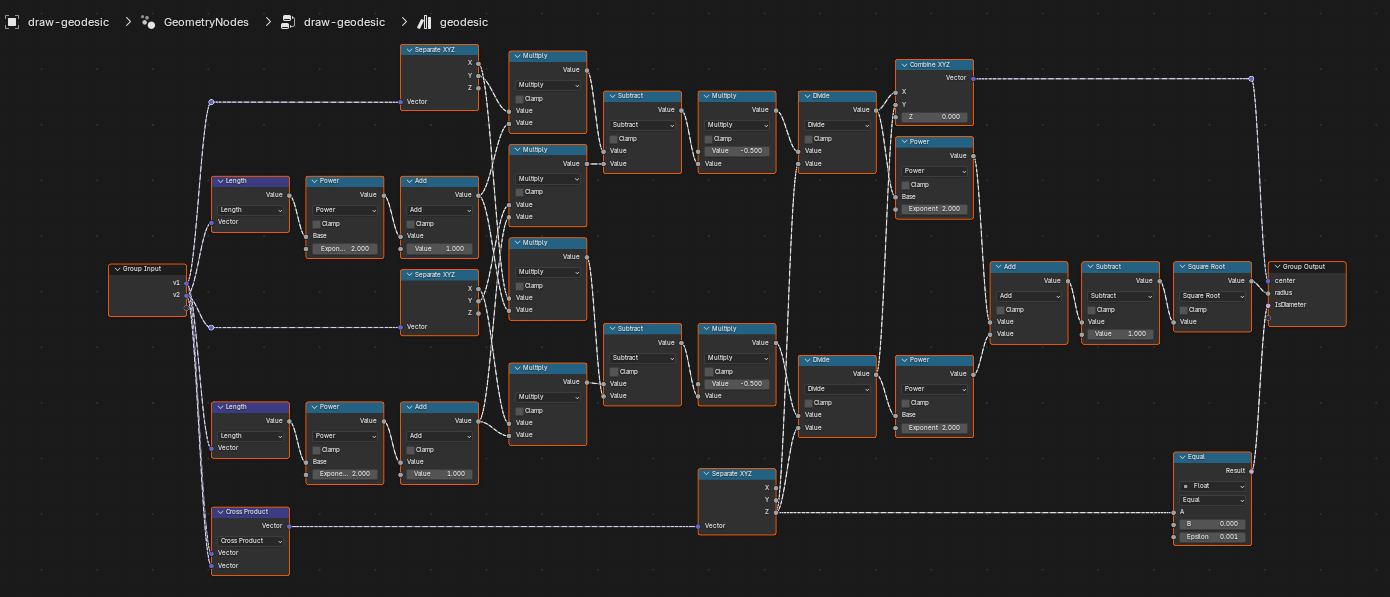The image size is (1390, 597).
Task: Open the Square Root operation dropdown
Action: 1212,296
